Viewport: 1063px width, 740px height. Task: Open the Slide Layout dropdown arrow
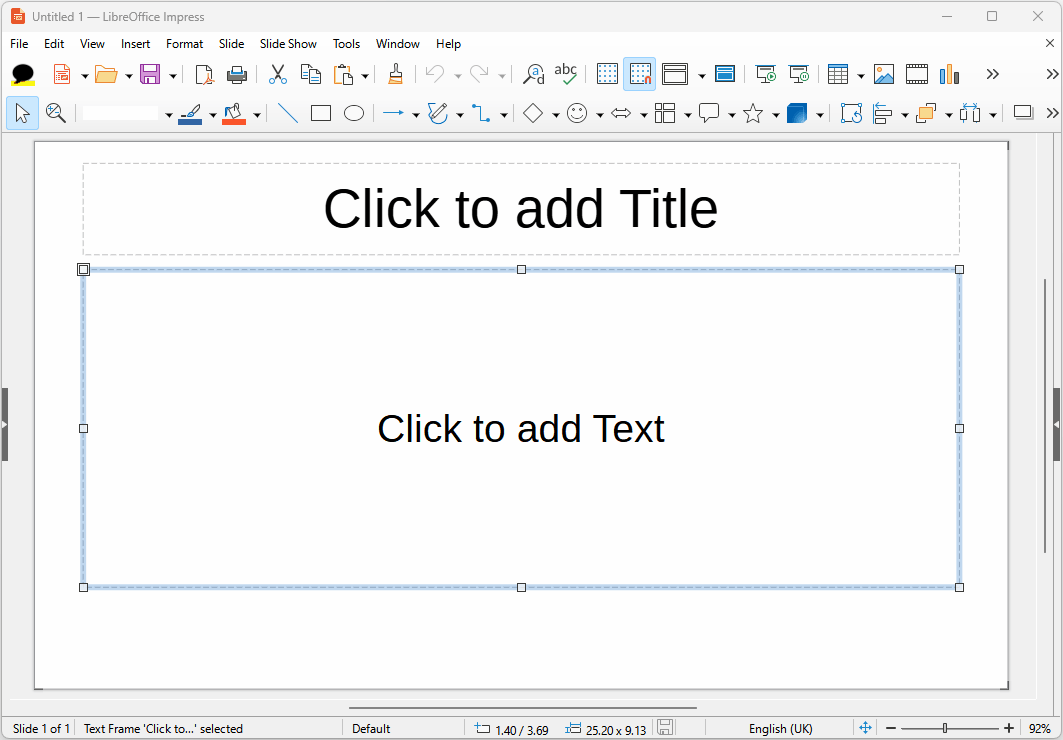(x=702, y=76)
